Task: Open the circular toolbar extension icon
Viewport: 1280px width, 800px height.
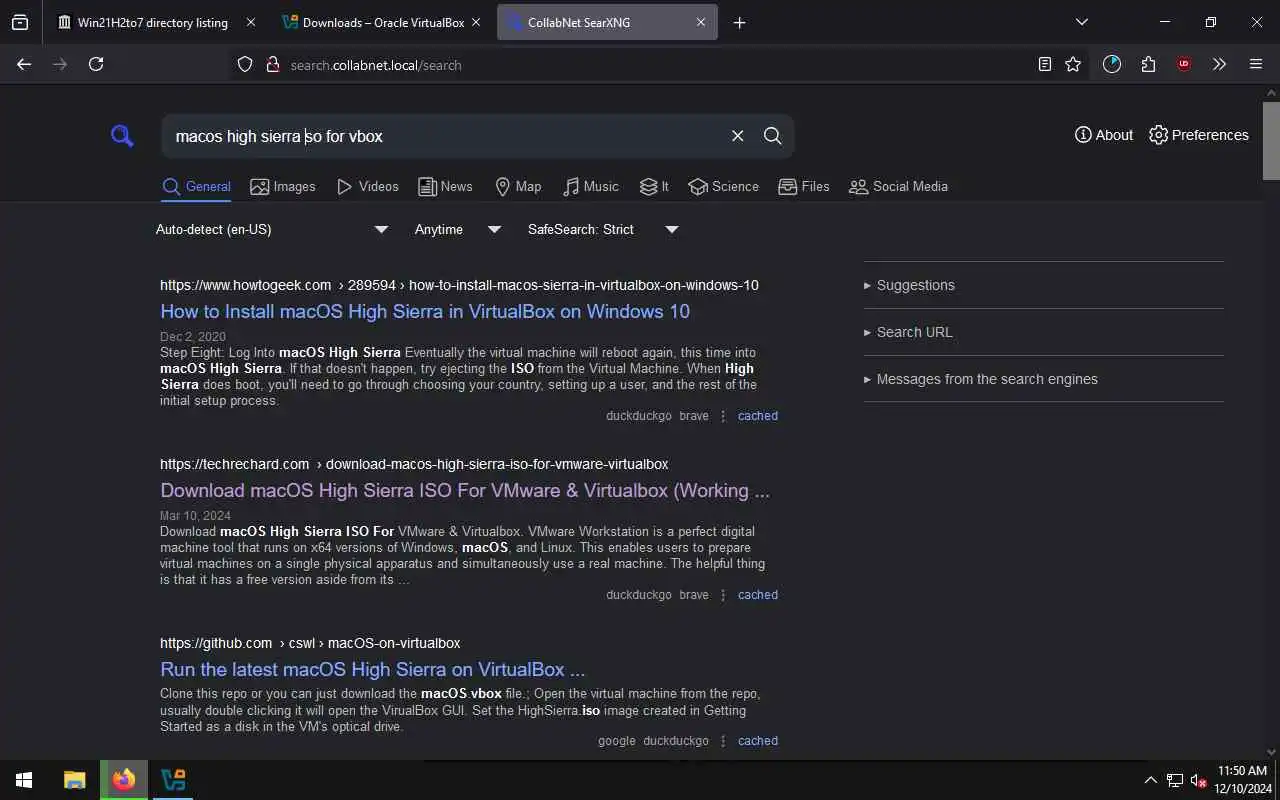Action: [x=1112, y=64]
